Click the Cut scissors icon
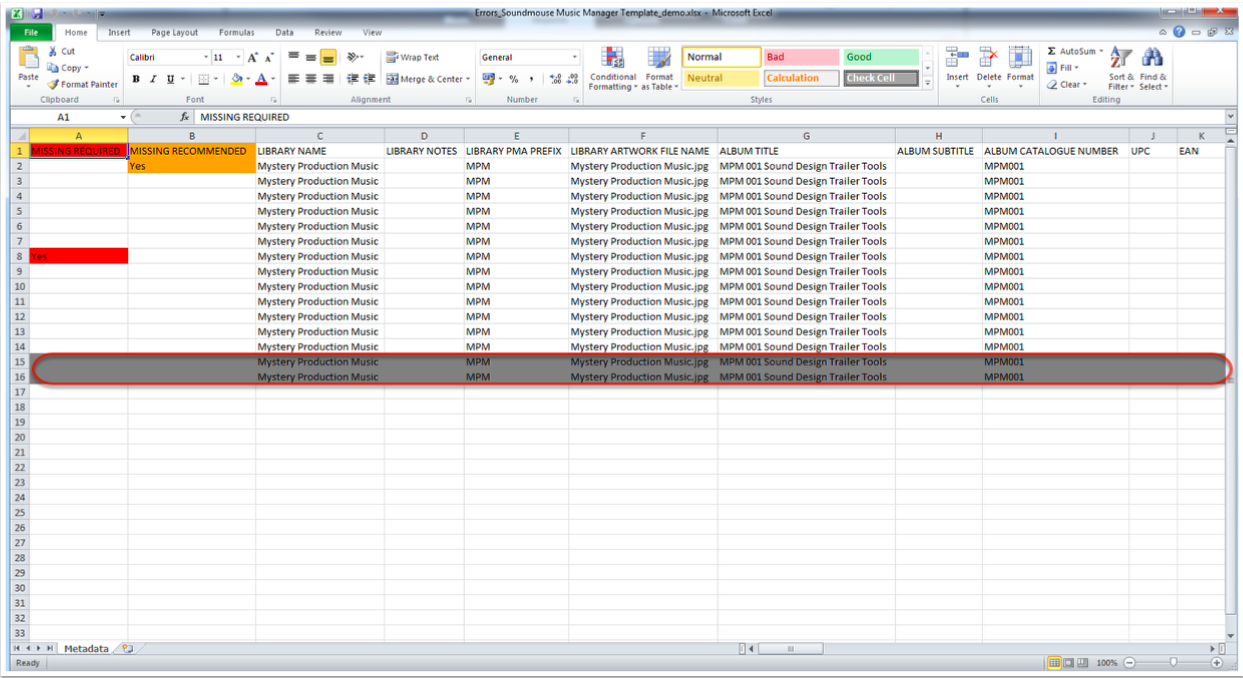This screenshot has height=678, width=1243. coord(53,51)
